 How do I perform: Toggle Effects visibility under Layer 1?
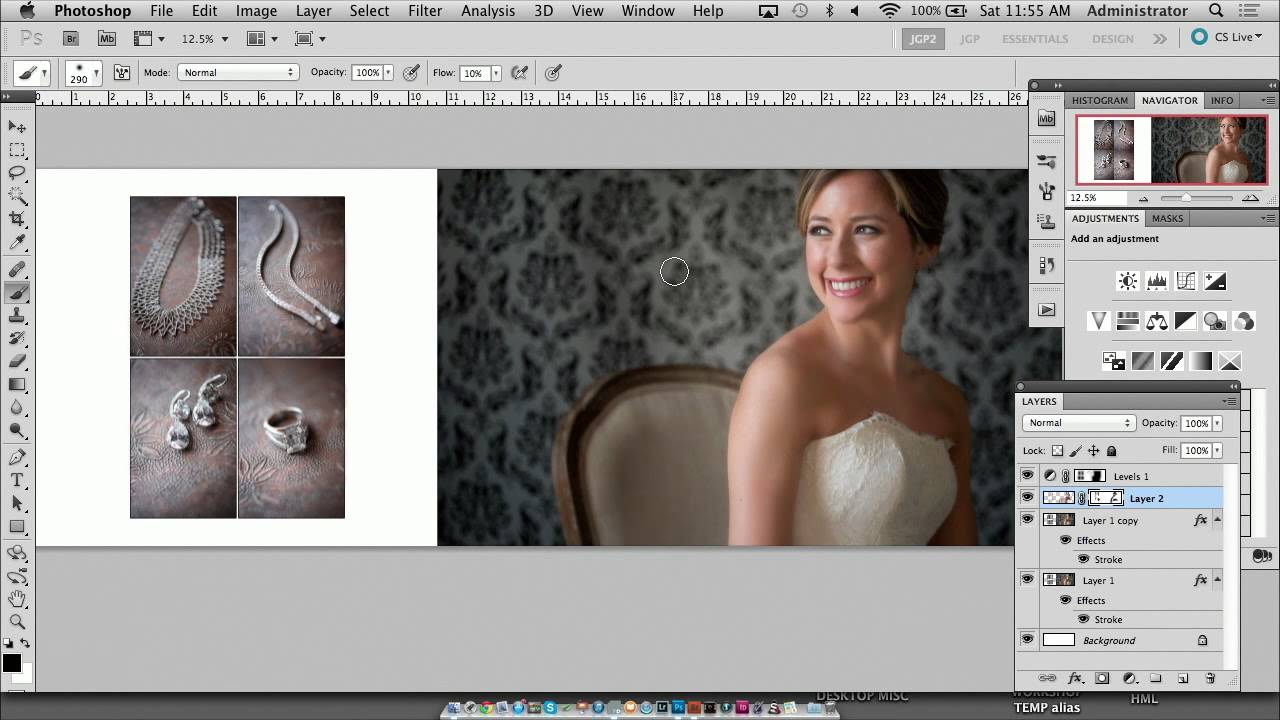[x=1065, y=600]
